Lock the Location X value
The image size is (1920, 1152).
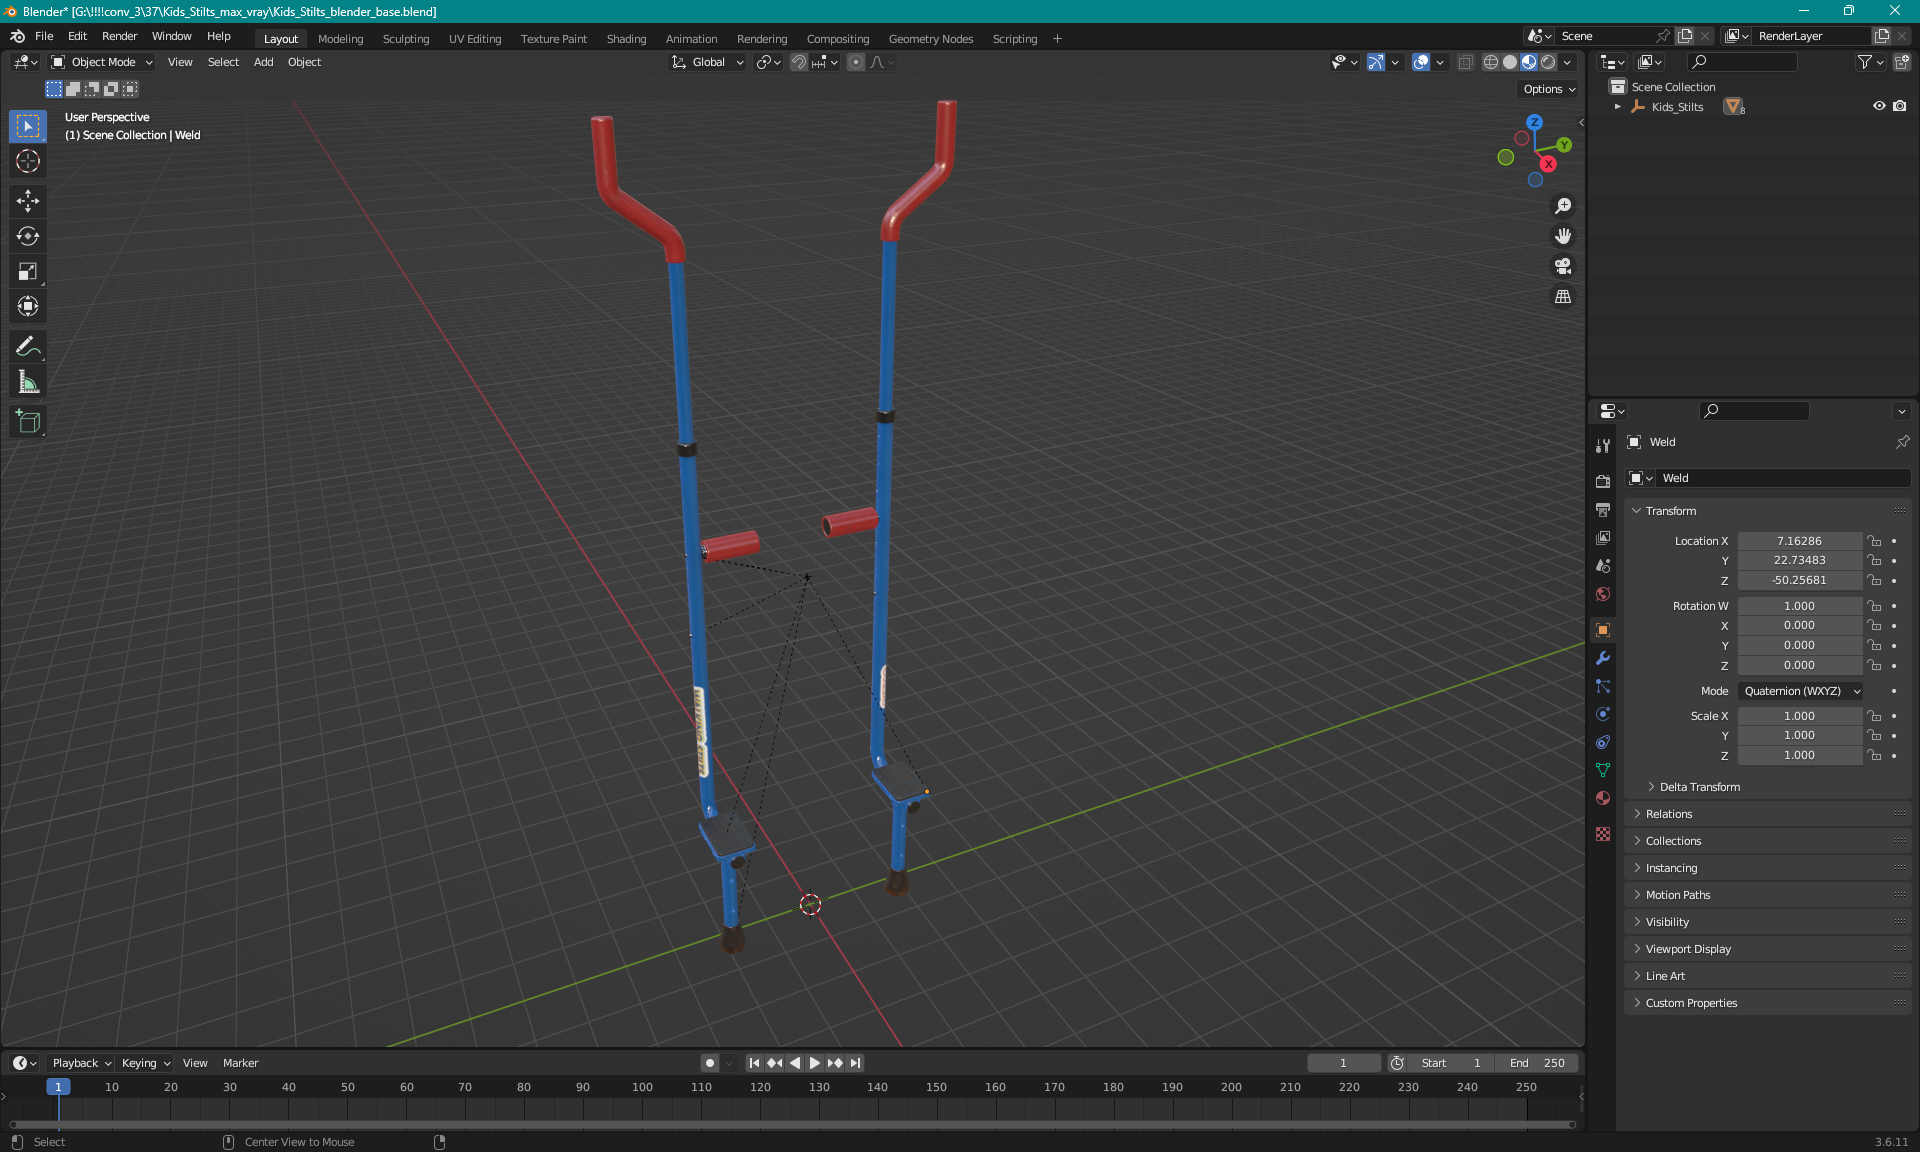tap(1875, 541)
